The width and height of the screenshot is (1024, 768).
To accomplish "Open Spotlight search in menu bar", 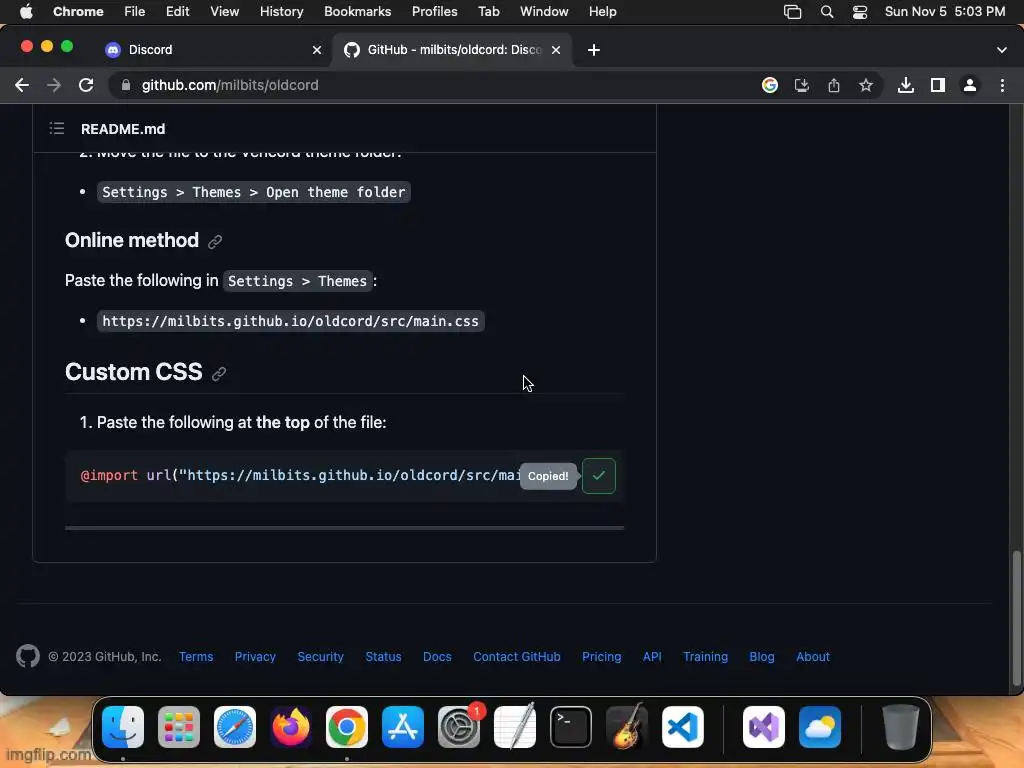I will pyautogui.click(x=827, y=11).
